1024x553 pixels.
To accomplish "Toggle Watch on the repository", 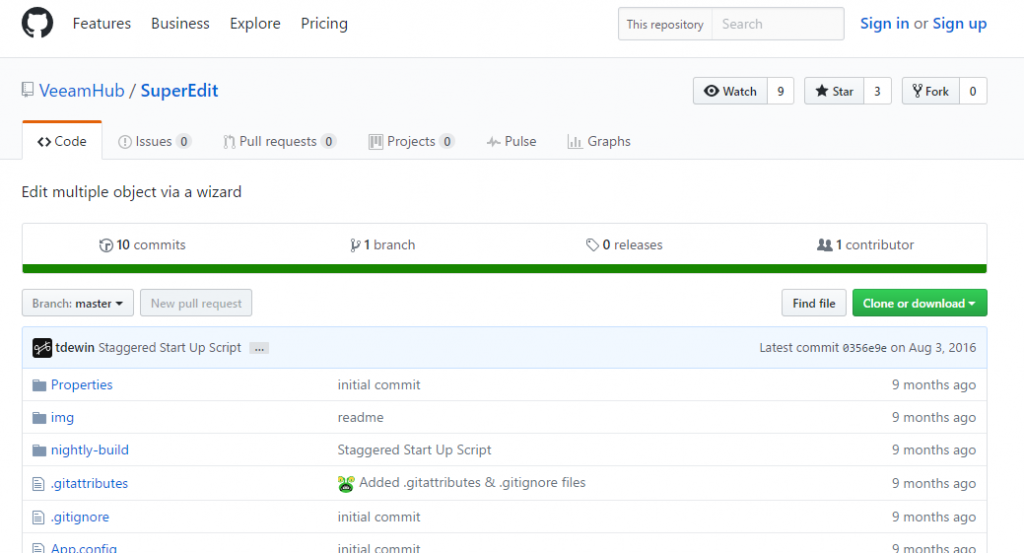I will click(730, 91).
